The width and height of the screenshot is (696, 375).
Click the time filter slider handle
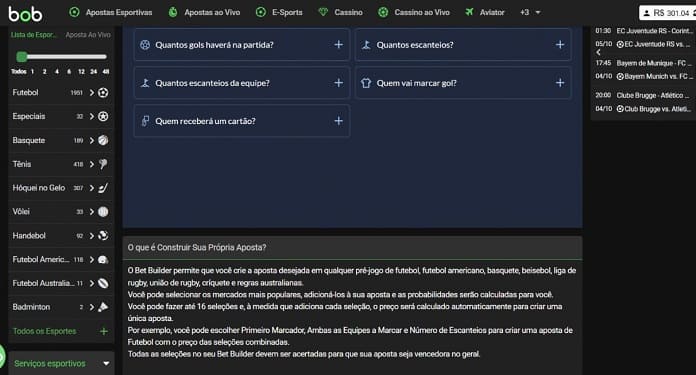(21, 56)
